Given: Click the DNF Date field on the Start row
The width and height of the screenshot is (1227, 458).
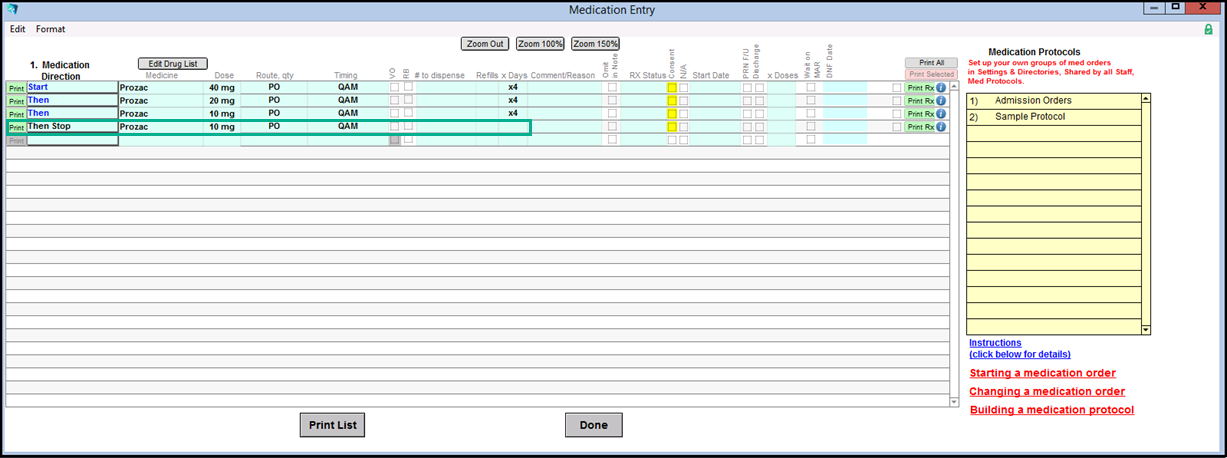Looking at the screenshot, I should pos(845,88).
